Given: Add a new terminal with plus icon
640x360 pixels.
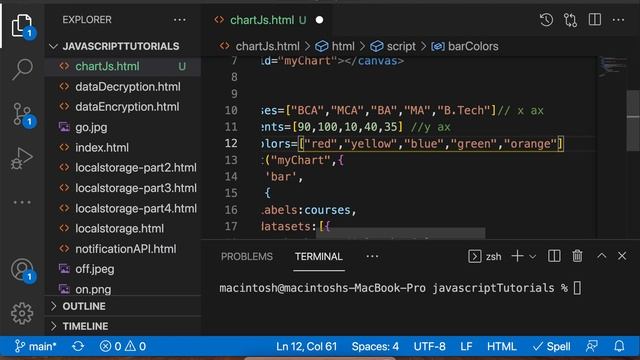Looking at the screenshot, I should point(517,256).
